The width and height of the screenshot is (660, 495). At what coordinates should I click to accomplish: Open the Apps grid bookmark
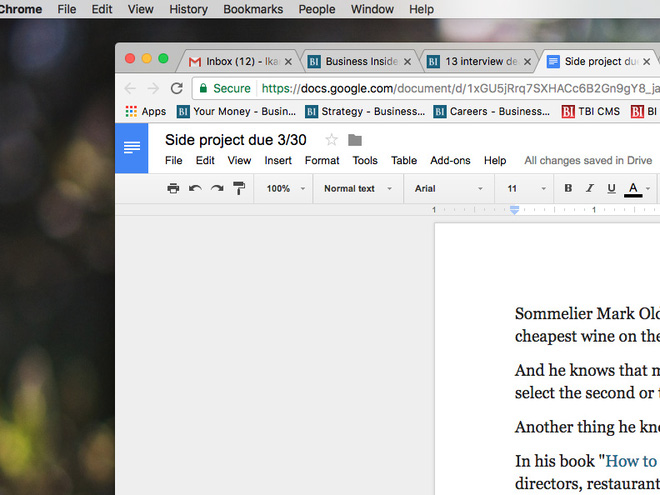click(x=146, y=112)
